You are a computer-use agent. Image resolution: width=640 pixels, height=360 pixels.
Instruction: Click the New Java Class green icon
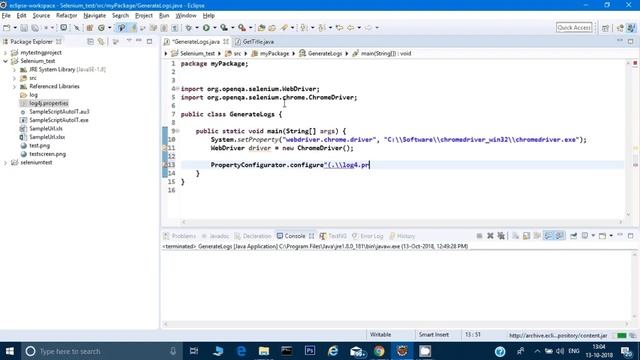pyautogui.click(x=101, y=28)
